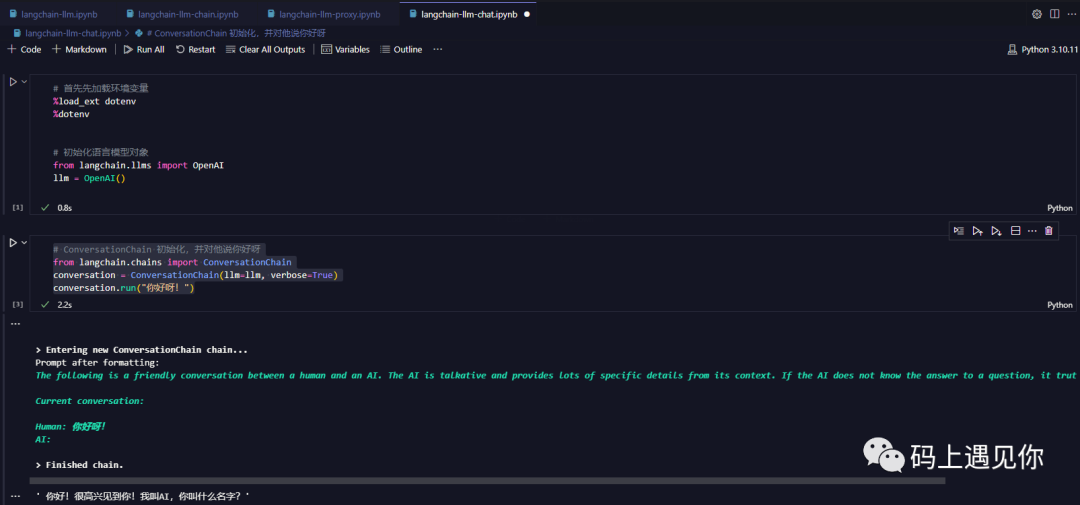Click Run by Line icon in cell toolbar

tap(959, 231)
